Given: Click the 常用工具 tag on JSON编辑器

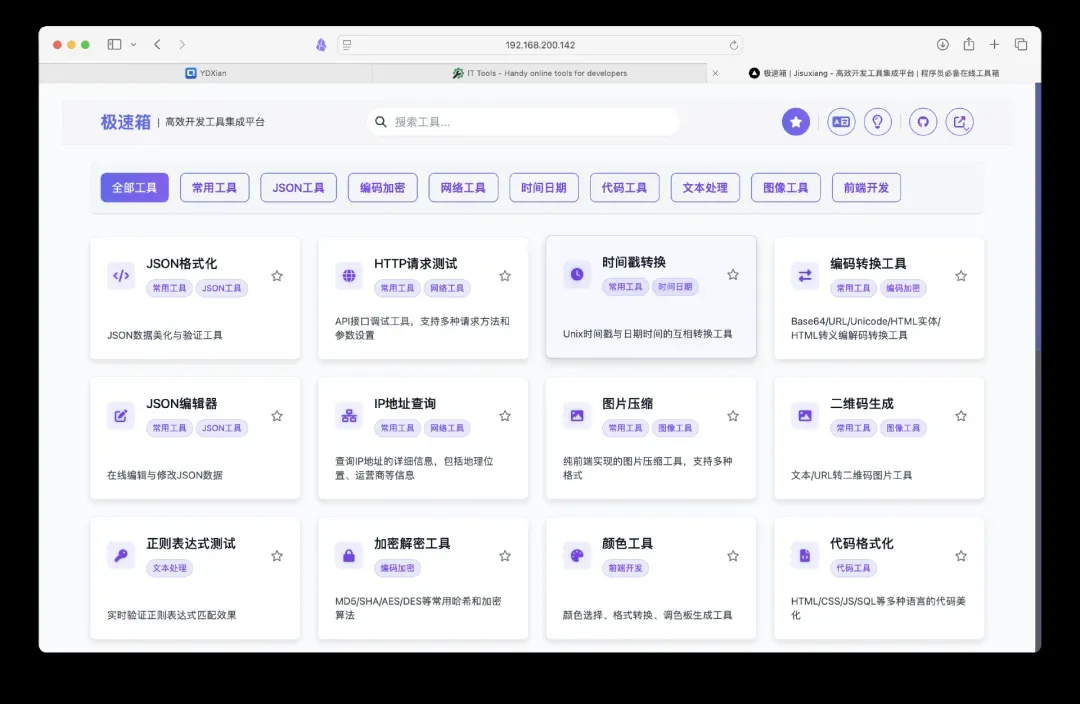Looking at the screenshot, I should pyautogui.click(x=169, y=428).
